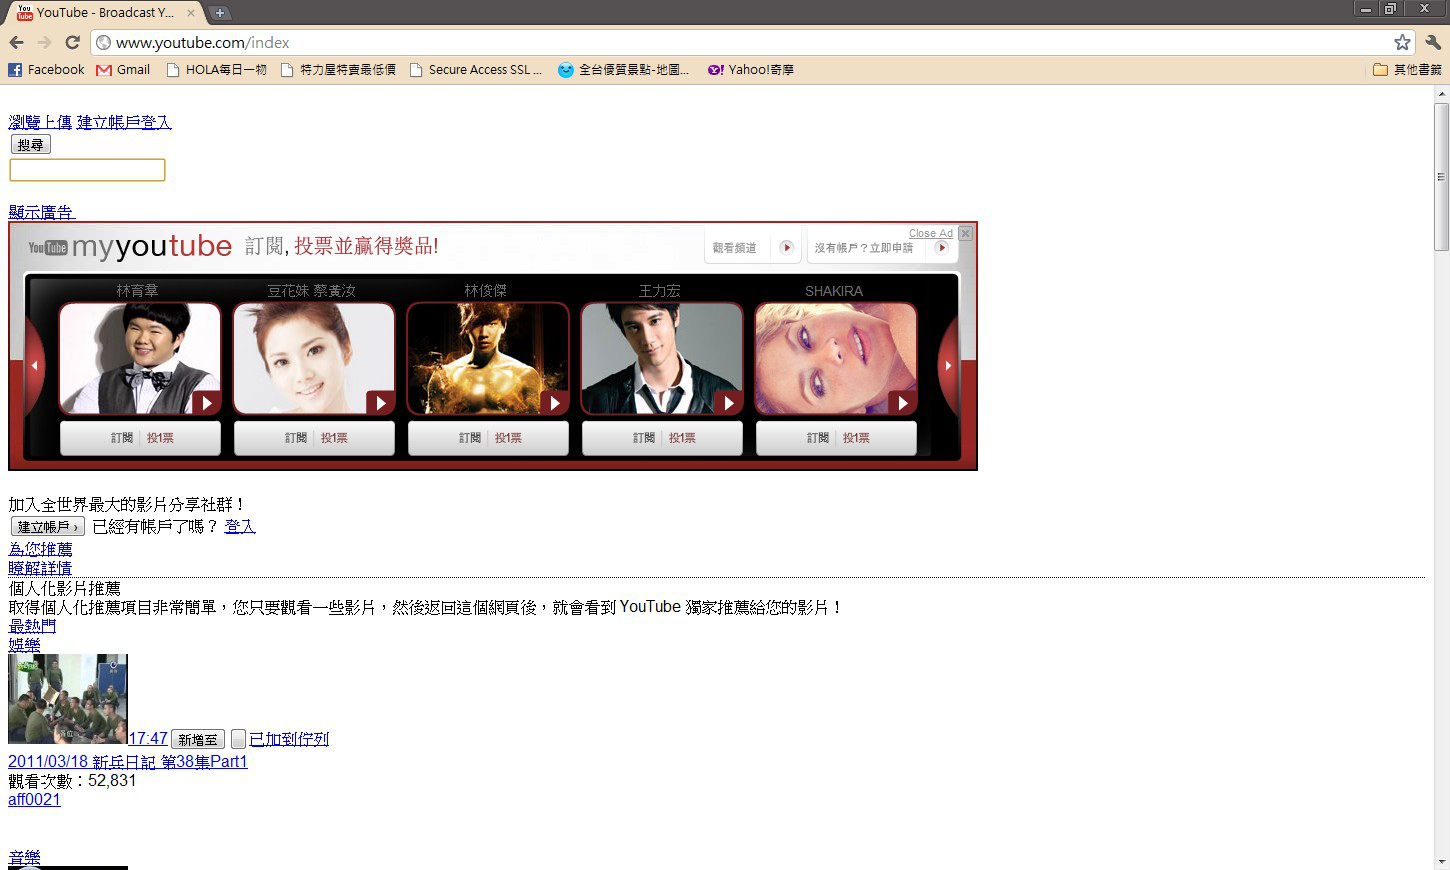Open the Yahoo!奇摩 bookmark
Viewport: 1450px width, 870px height.
(750, 70)
